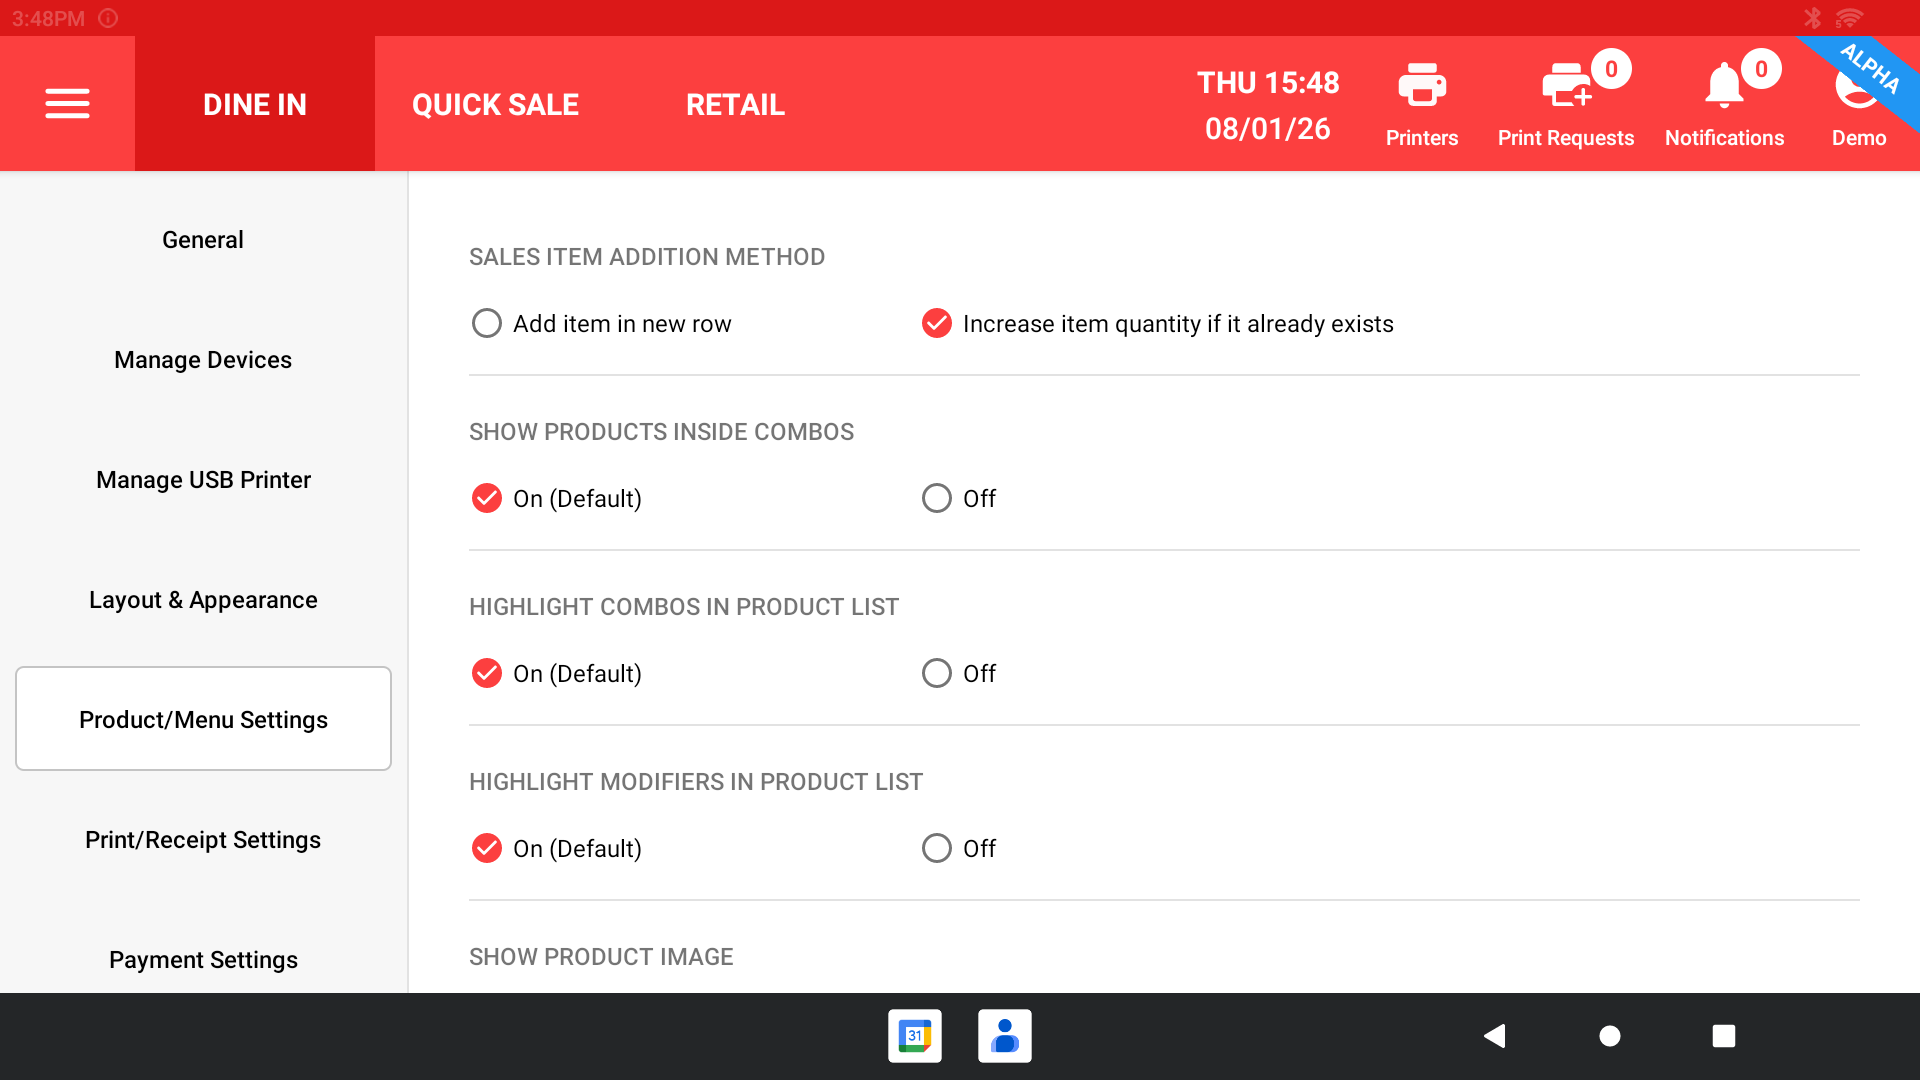
Task: Switch to the Quick Sale tab
Action: (495, 104)
